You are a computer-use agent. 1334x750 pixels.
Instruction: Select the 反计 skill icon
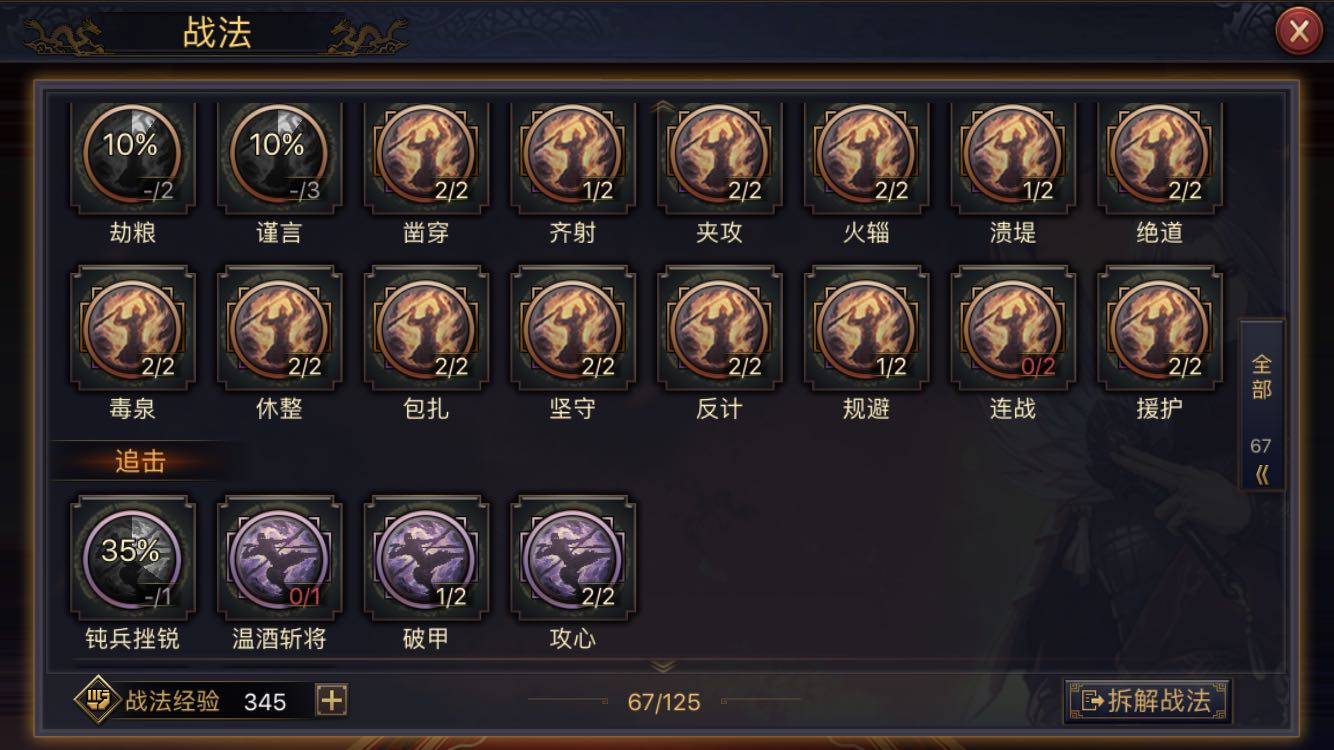[720, 327]
